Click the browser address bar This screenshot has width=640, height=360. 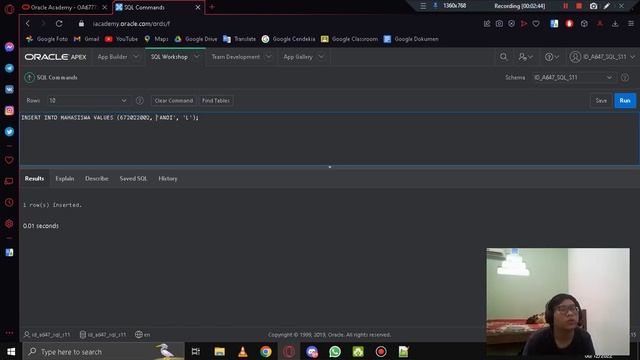coord(282,24)
